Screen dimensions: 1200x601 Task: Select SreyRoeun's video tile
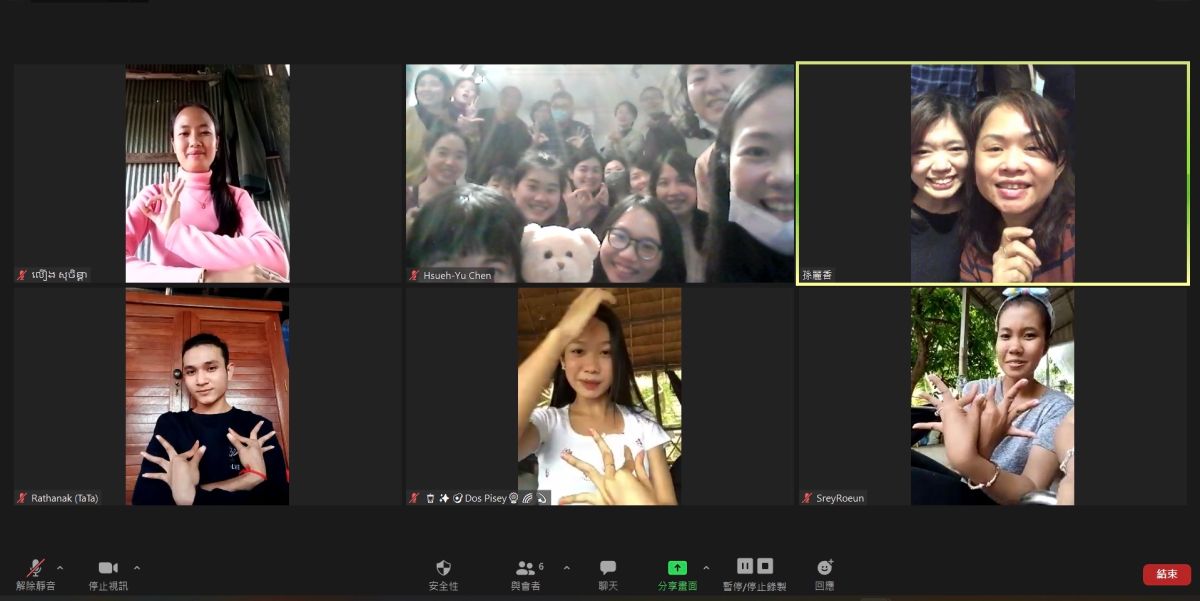click(x=992, y=396)
